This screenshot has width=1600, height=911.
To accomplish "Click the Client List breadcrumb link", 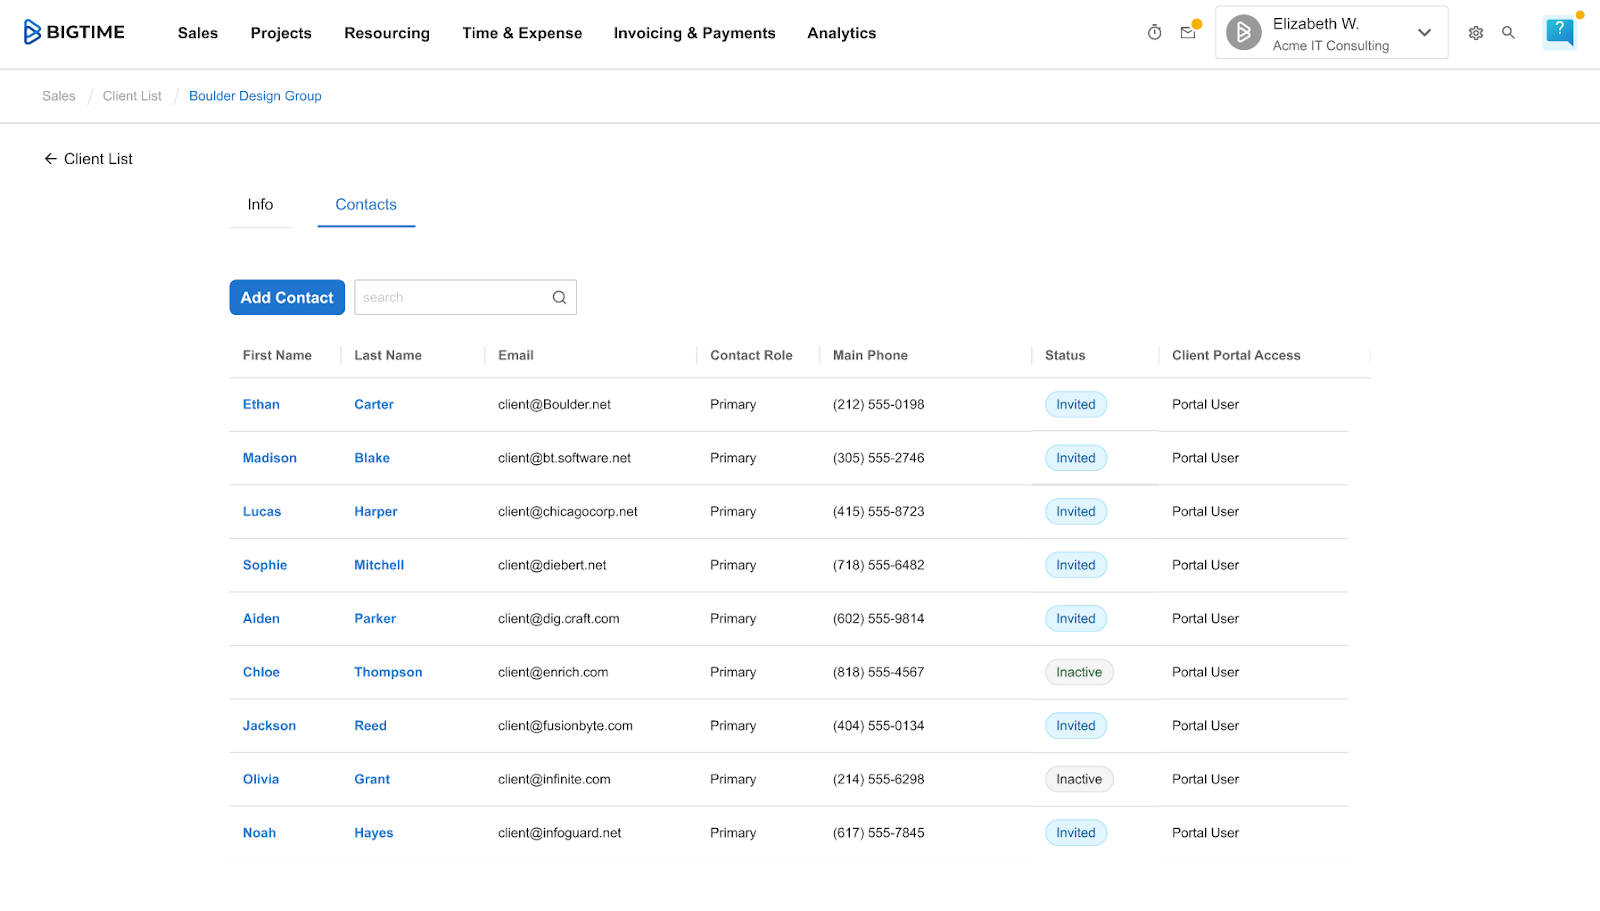I will tap(132, 96).
